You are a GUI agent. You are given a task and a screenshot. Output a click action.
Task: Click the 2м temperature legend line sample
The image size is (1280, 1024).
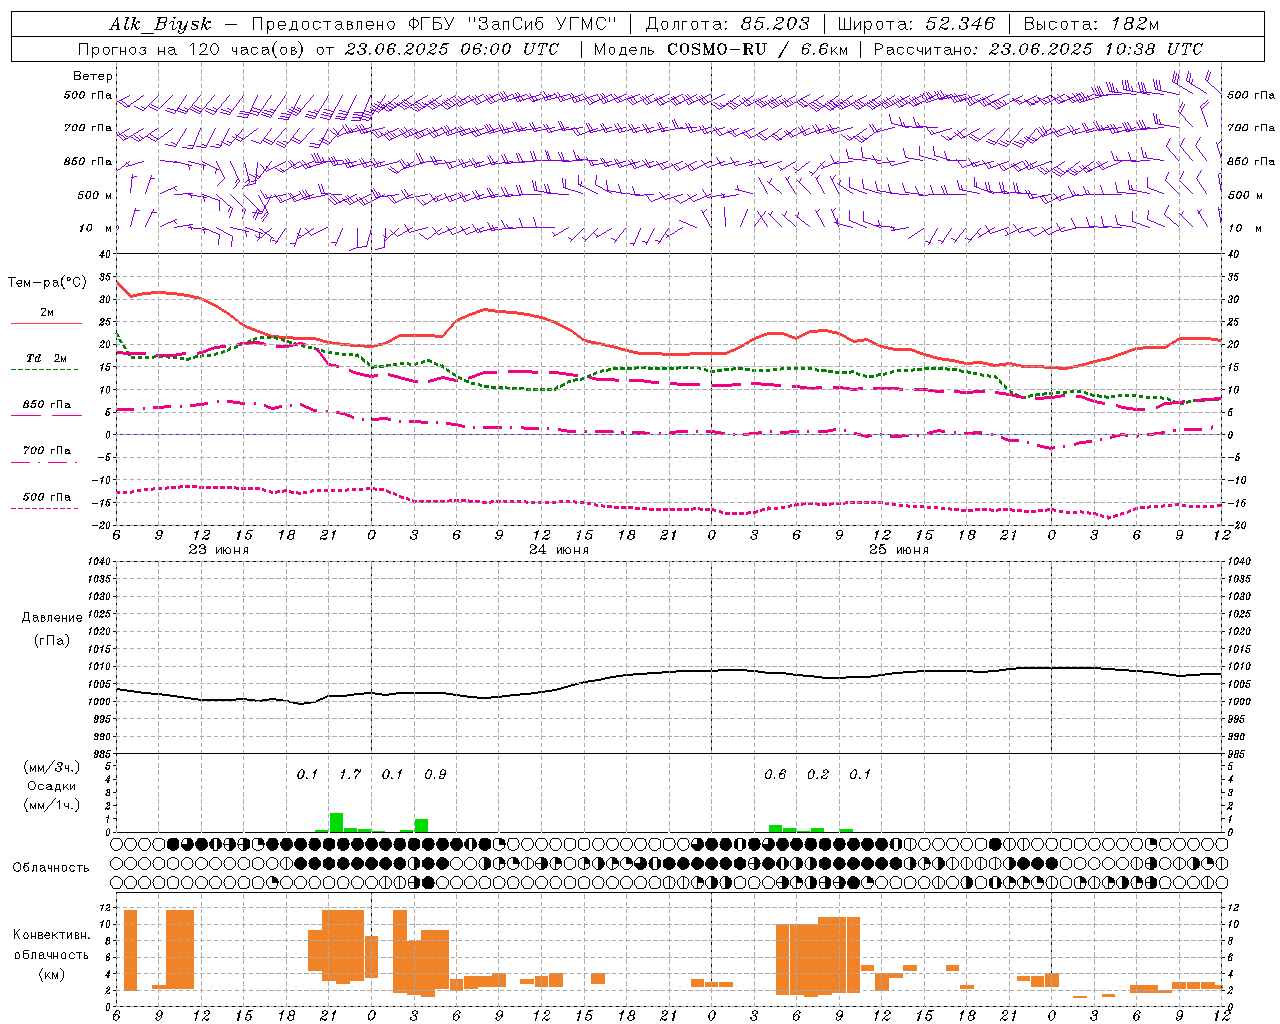[x=46, y=323]
